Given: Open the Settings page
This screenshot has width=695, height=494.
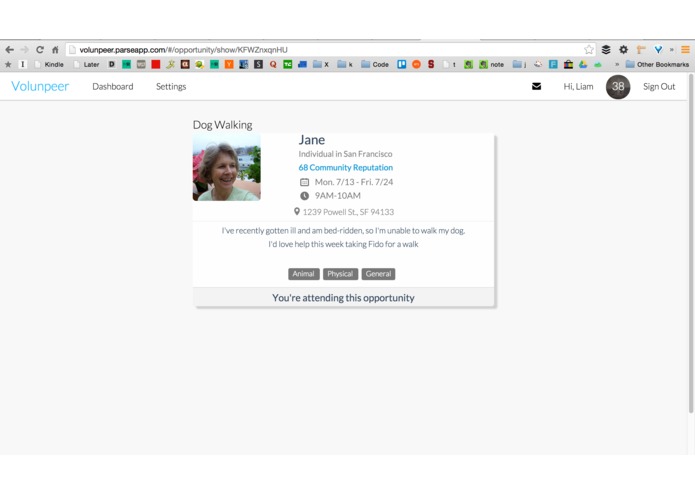Looking at the screenshot, I should 171,86.
